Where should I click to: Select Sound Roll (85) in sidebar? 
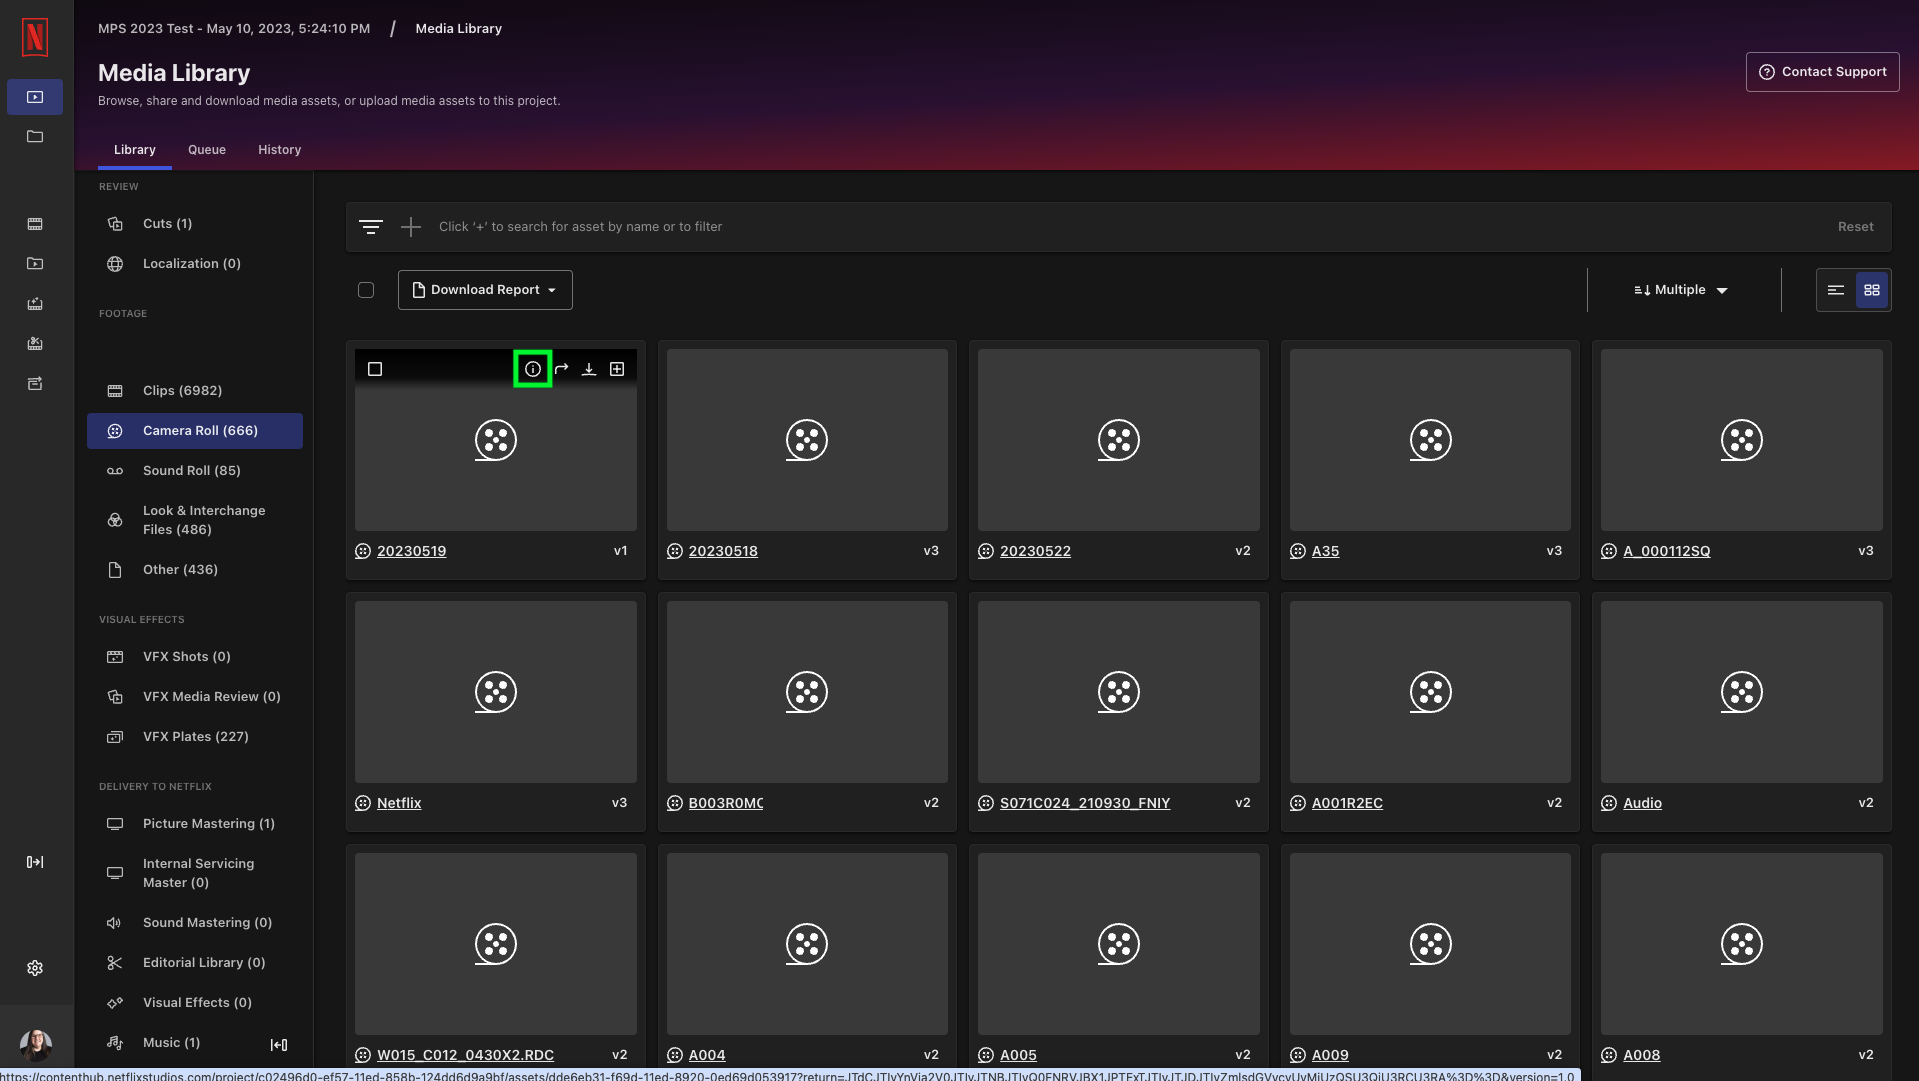(192, 471)
